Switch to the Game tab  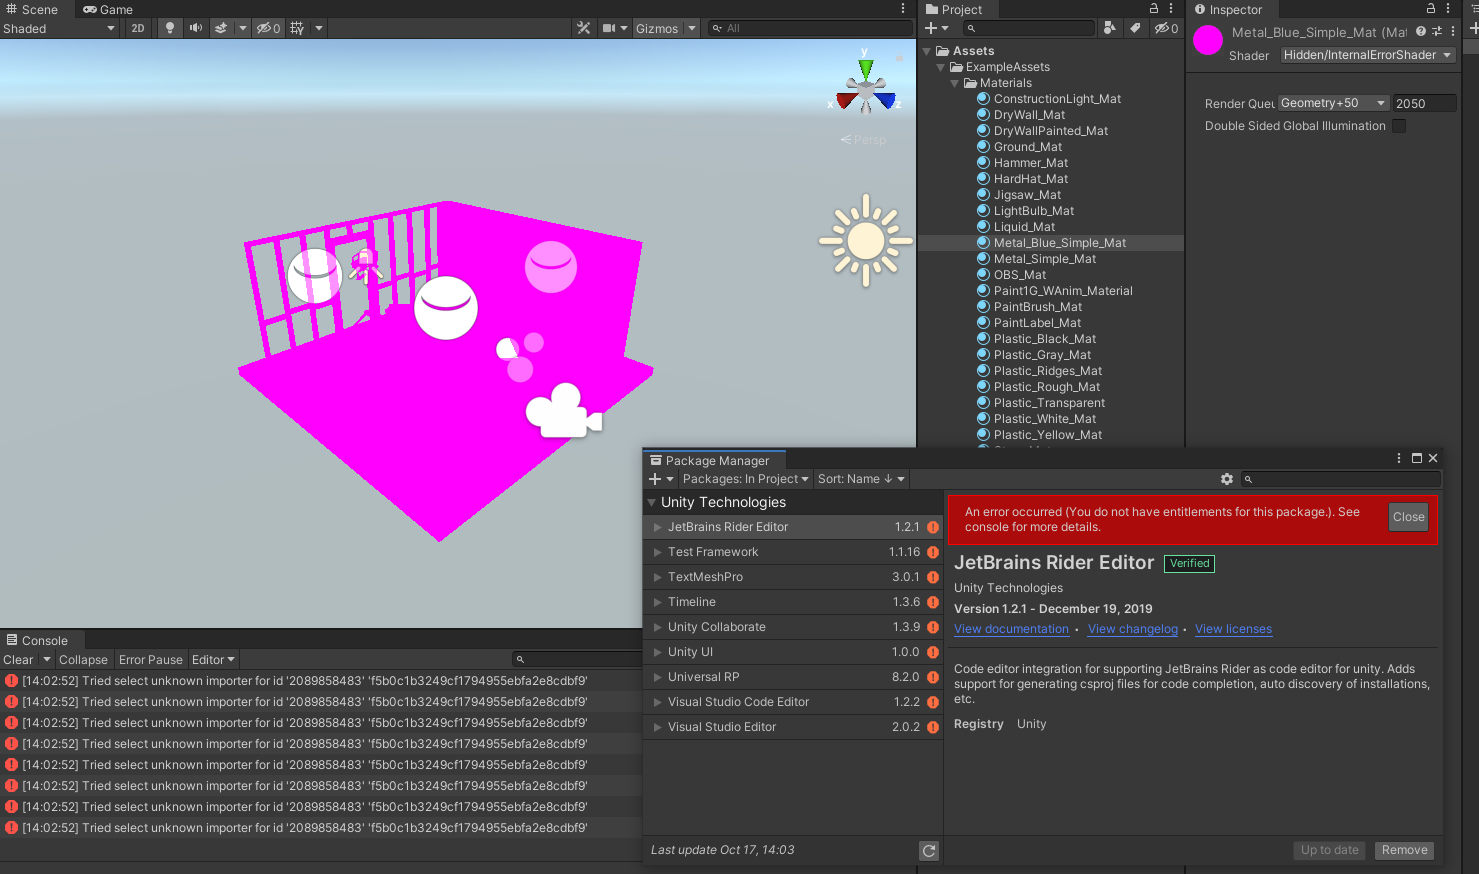tap(108, 9)
